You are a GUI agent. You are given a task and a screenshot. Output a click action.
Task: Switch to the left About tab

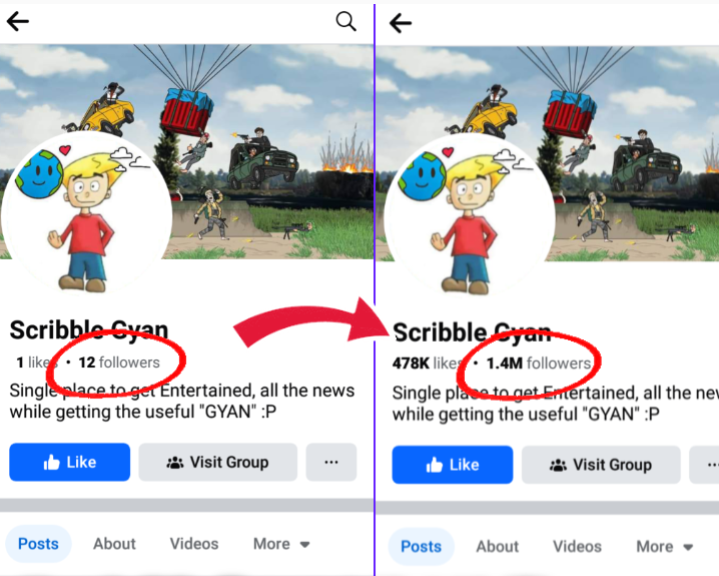pyautogui.click(x=115, y=544)
